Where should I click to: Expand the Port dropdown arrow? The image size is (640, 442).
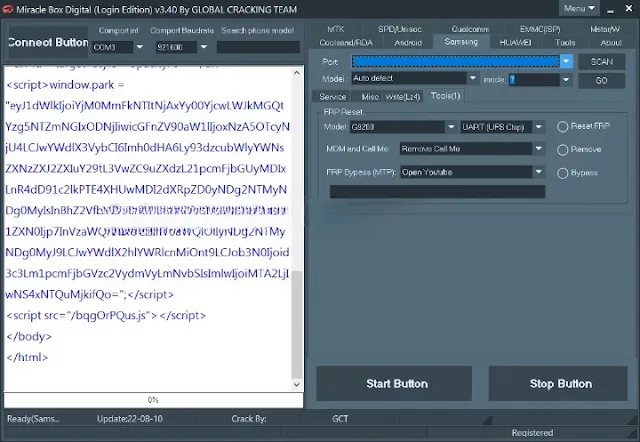pos(566,62)
